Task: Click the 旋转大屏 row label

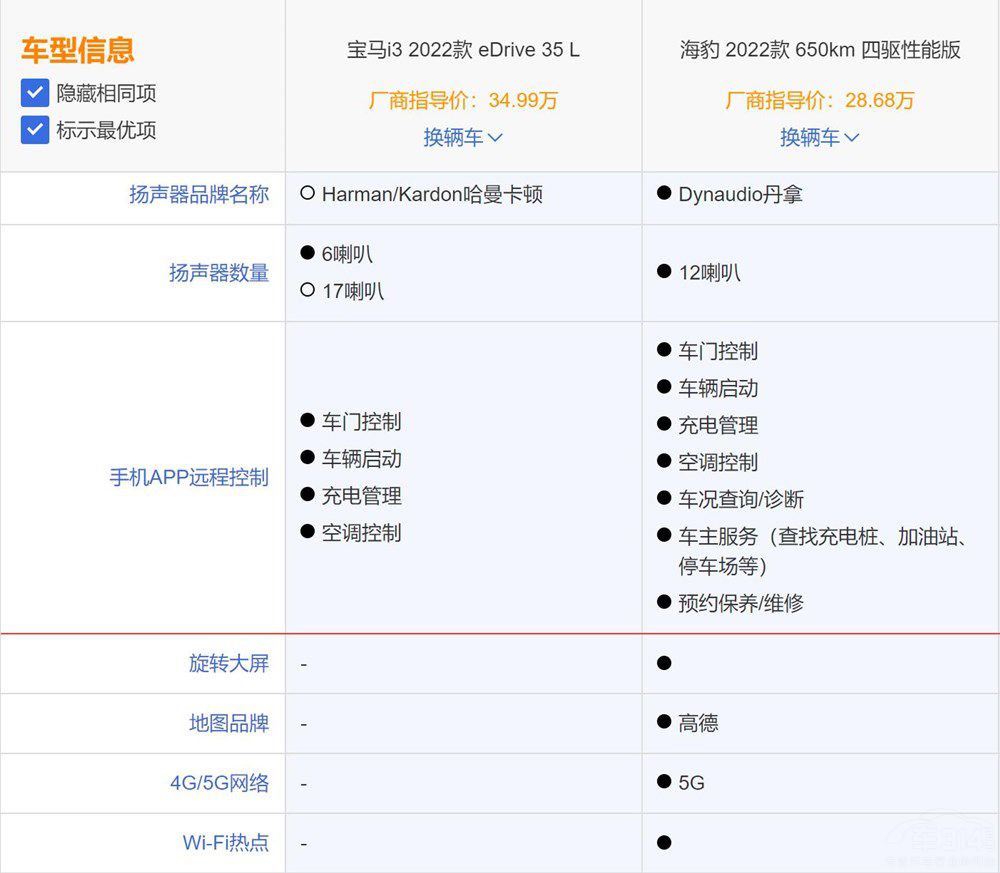Action: [229, 664]
